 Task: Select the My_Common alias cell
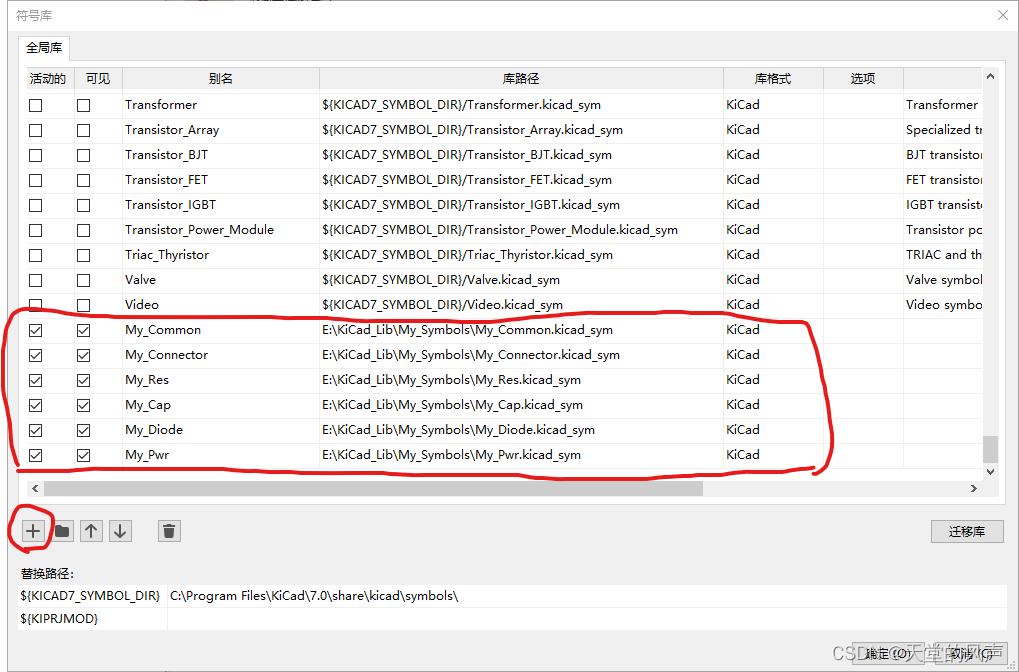[221, 330]
